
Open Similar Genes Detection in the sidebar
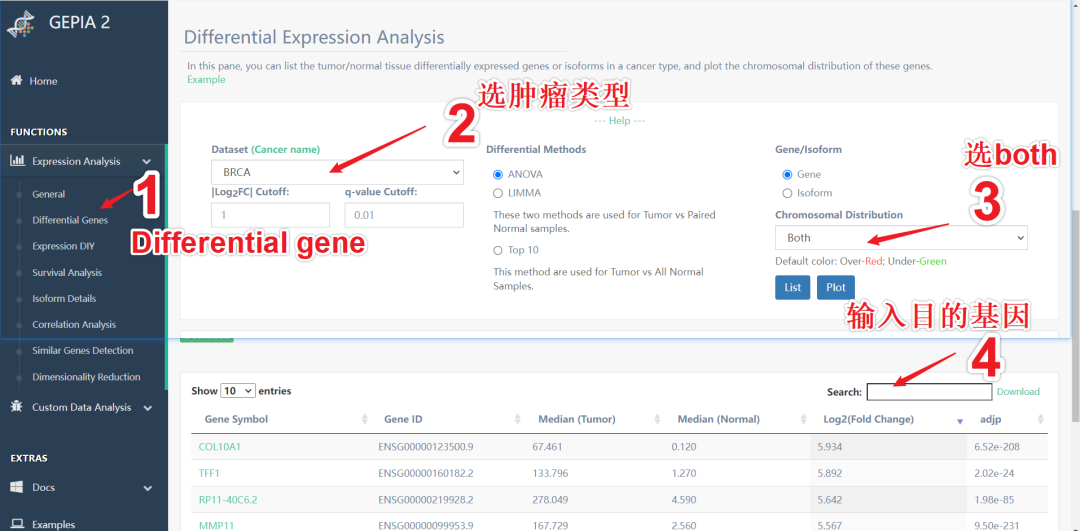click(x=83, y=351)
